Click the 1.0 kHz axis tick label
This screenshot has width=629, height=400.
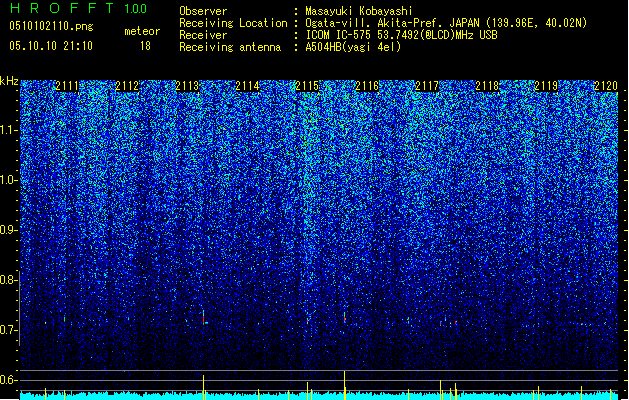[8, 180]
